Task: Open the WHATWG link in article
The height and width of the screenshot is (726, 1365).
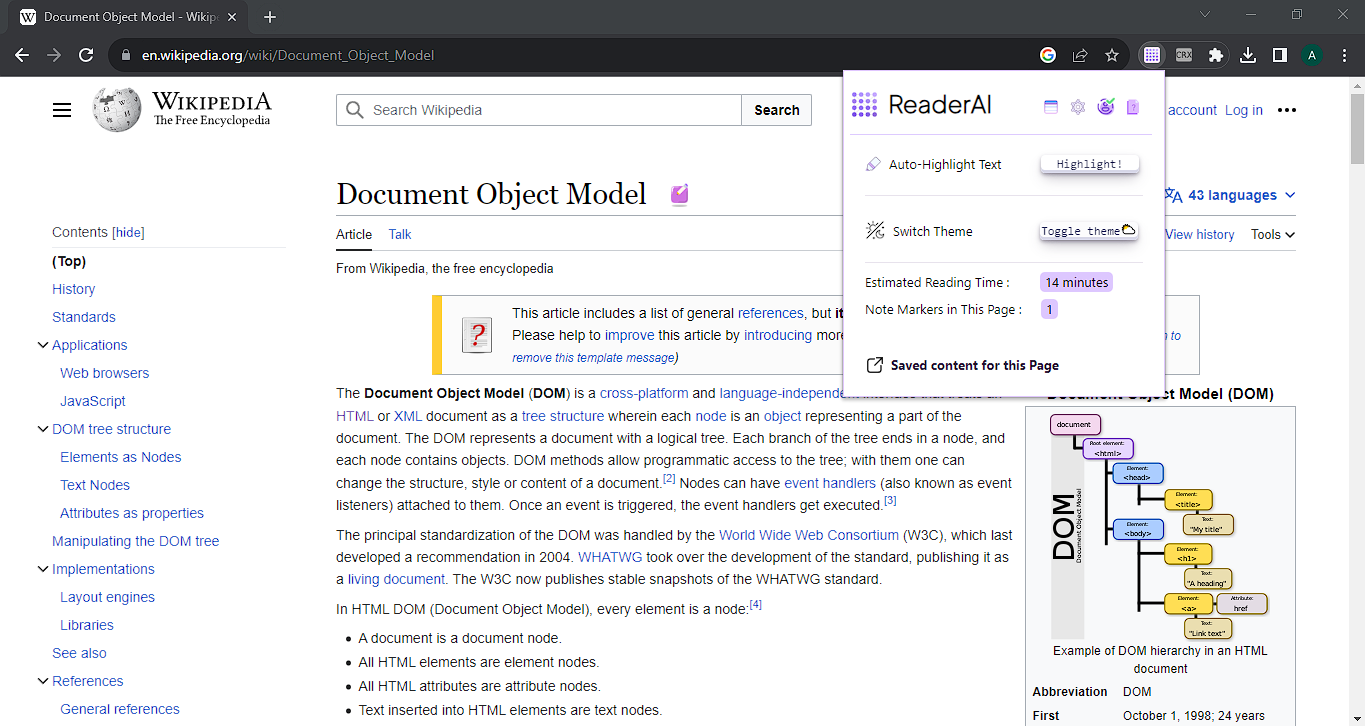Action: coord(610,557)
